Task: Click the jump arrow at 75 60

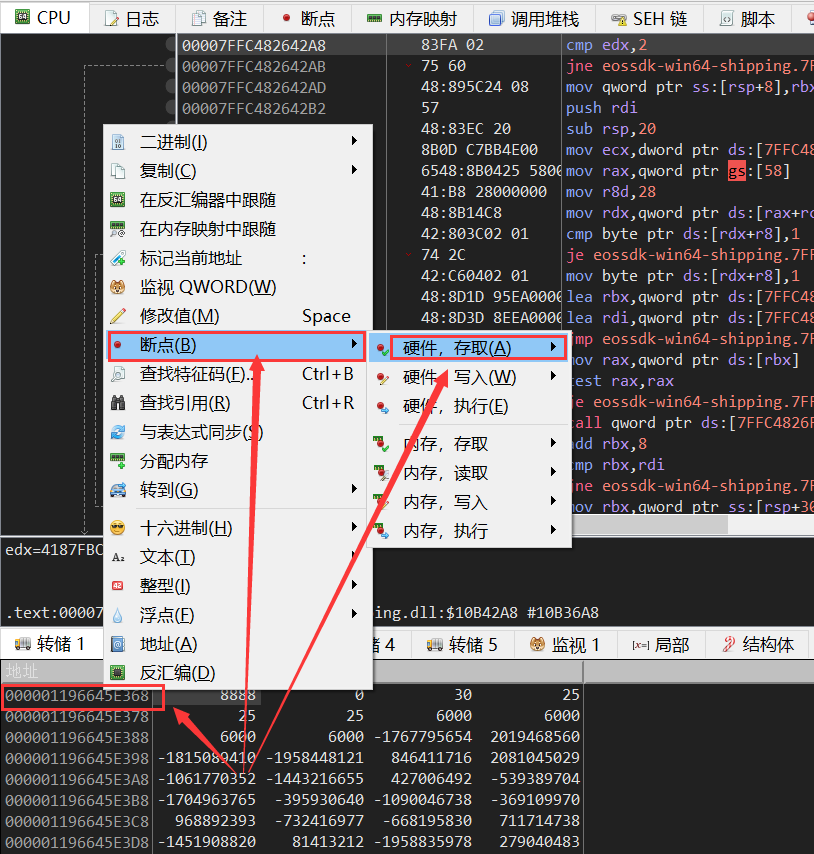Action: coord(408,66)
